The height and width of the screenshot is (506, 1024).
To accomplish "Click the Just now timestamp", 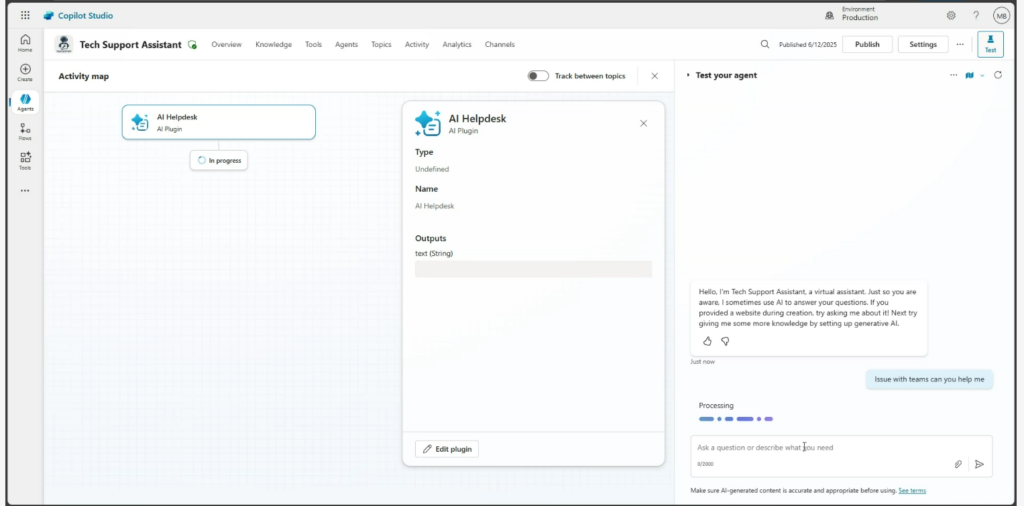I will 702,362.
